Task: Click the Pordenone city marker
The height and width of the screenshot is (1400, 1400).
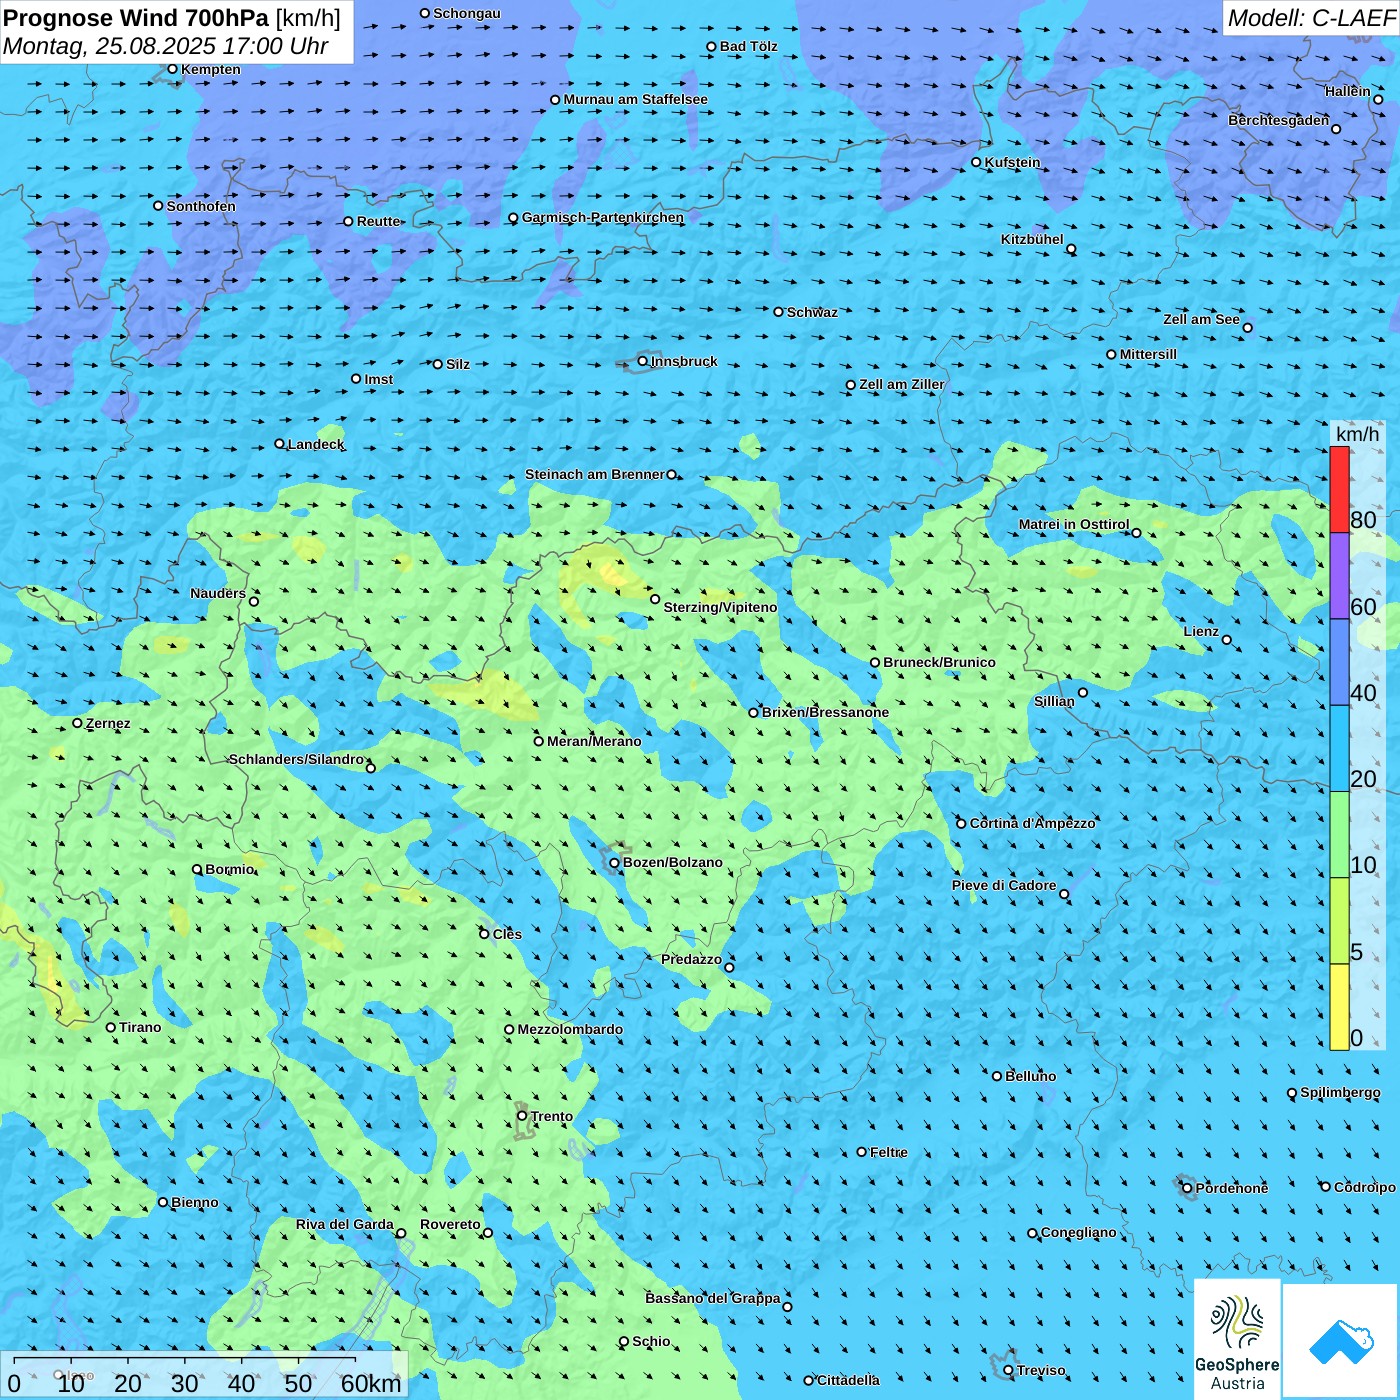Action: pyautogui.click(x=1188, y=1188)
